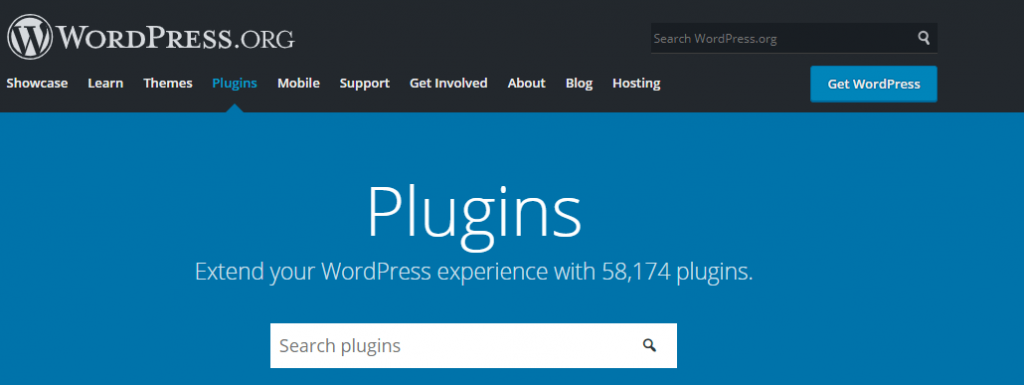Go to the Learn page
Image resolution: width=1024 pixels, height=385 pixels.
pyautogui.click(x=106, y=84)
